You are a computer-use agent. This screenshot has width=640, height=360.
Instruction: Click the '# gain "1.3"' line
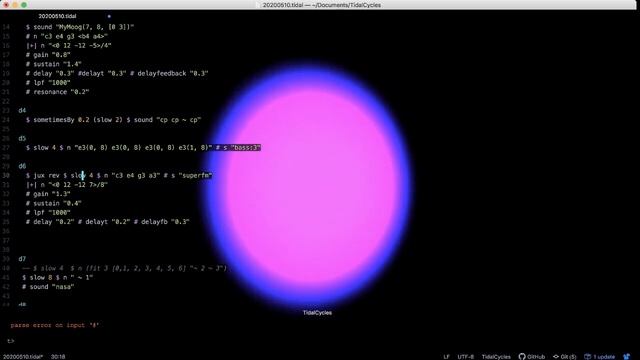48,194
